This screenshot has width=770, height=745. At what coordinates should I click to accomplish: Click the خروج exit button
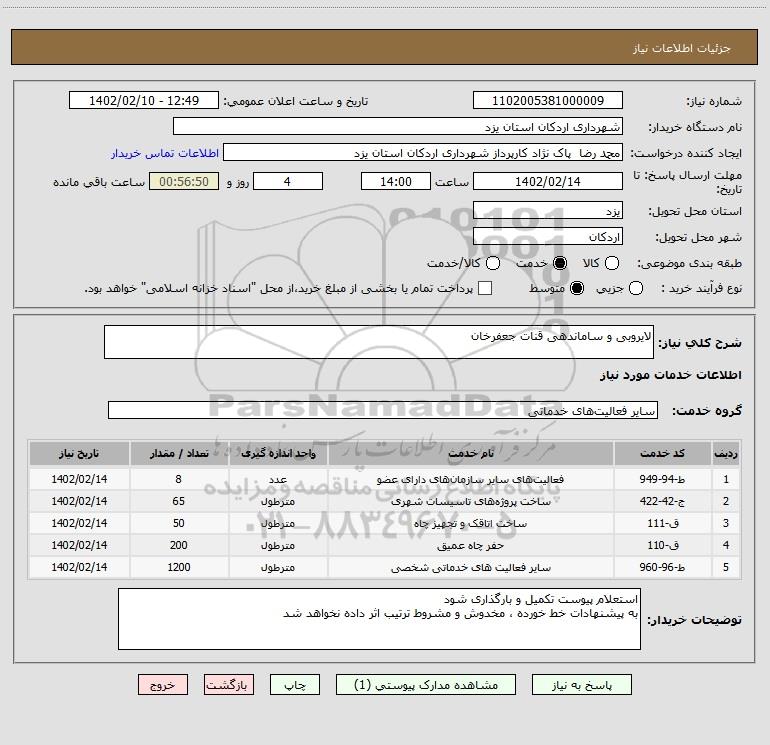tap(163, 685)
